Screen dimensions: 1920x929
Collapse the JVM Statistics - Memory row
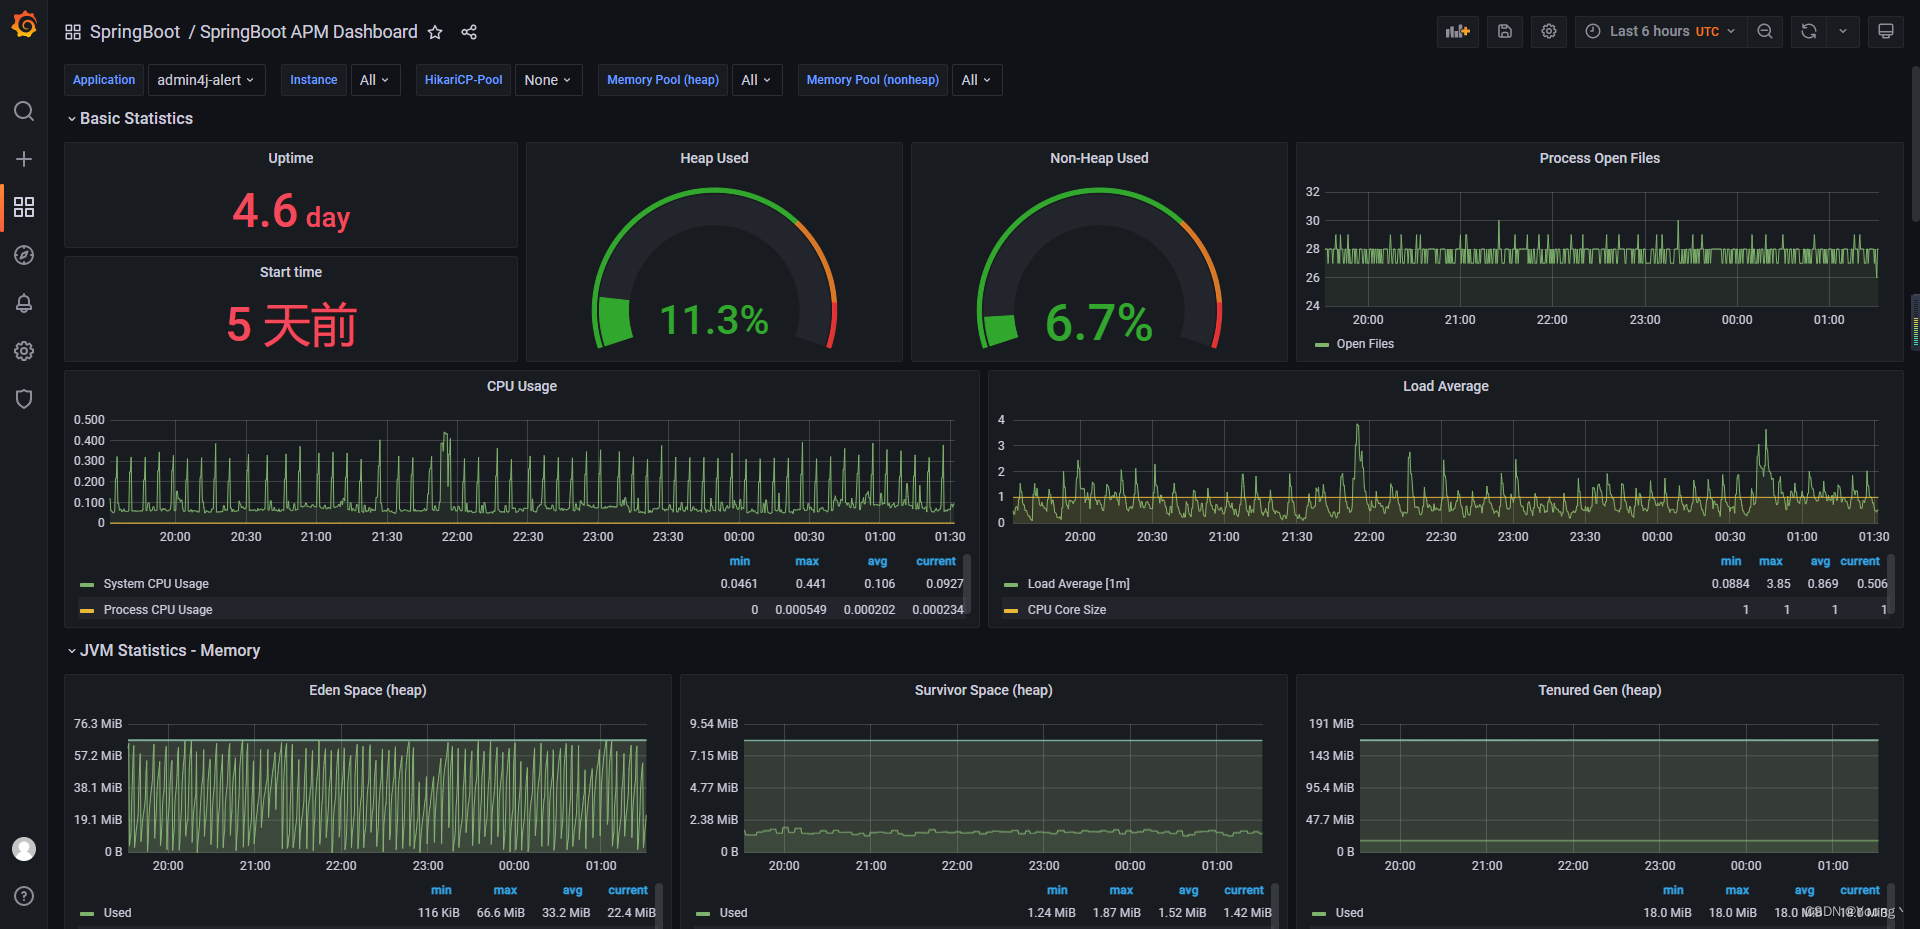[x=164, y=650]
